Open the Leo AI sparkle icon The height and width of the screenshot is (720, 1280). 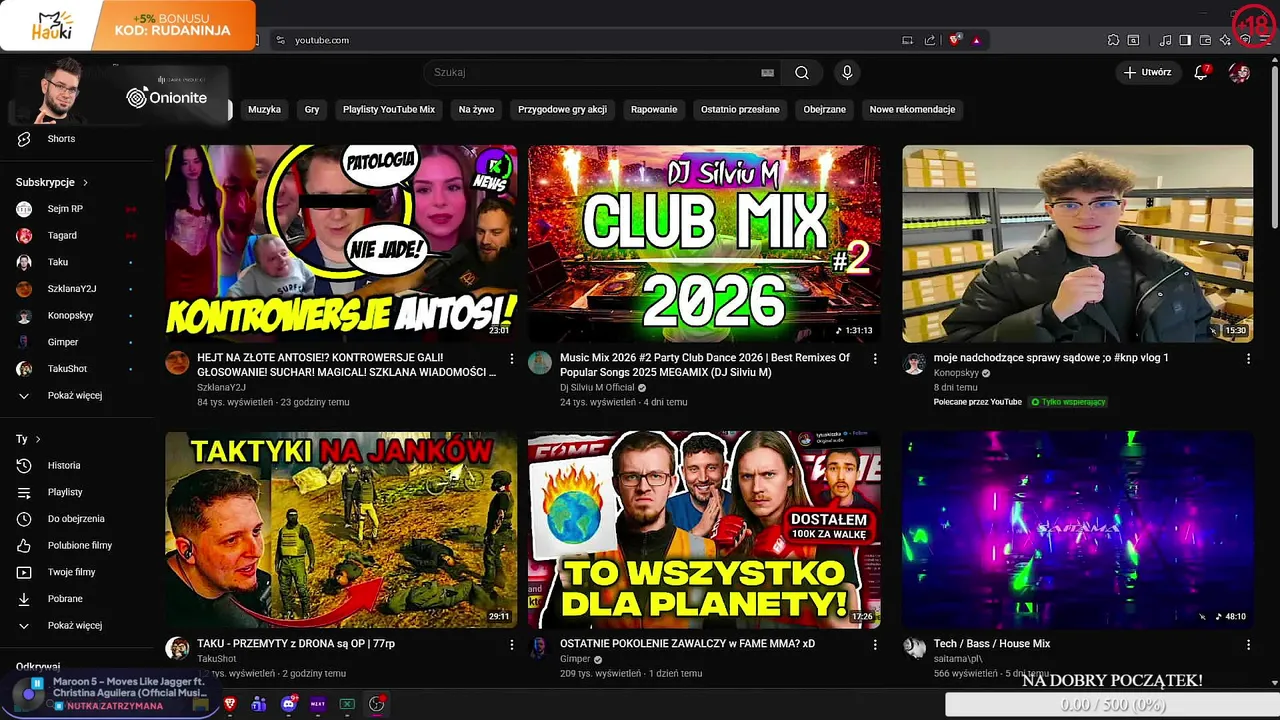point(1225,40)
